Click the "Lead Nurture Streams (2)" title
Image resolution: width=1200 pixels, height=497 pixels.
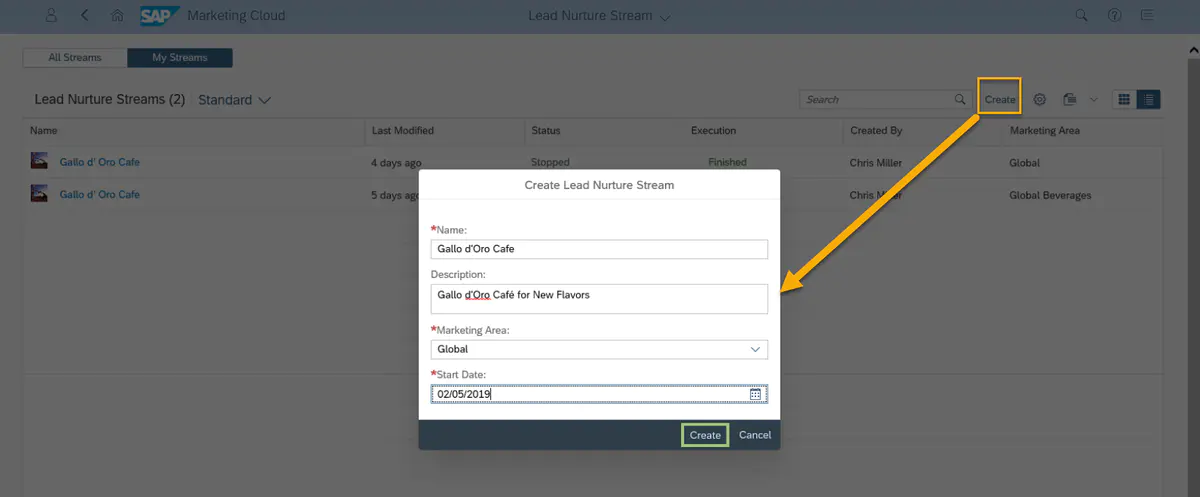pos(110,100)
